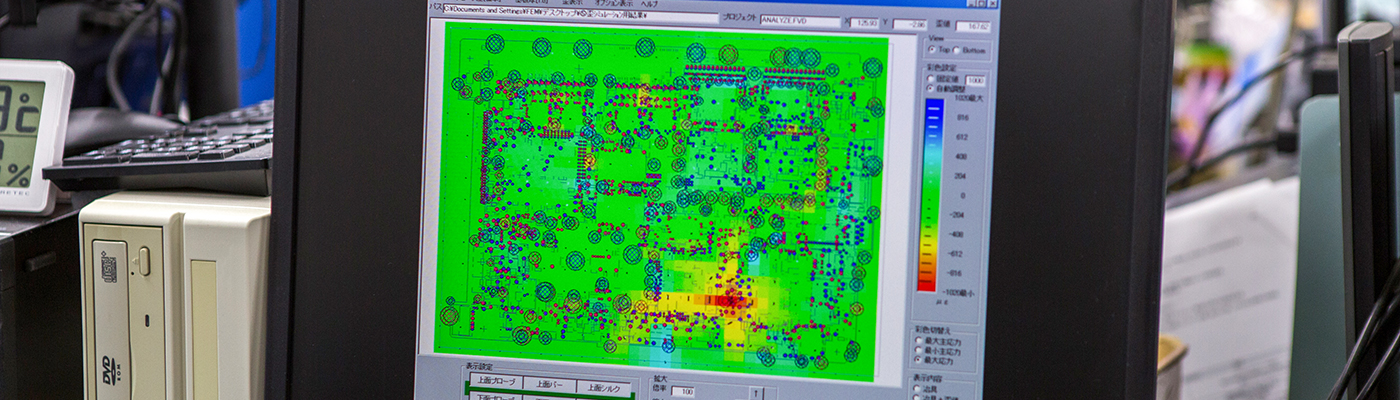The height and width of the screenshot is (400, 1400).
Task: Close the analysis window
Action: pyautogui.click(x=991, y=3)
